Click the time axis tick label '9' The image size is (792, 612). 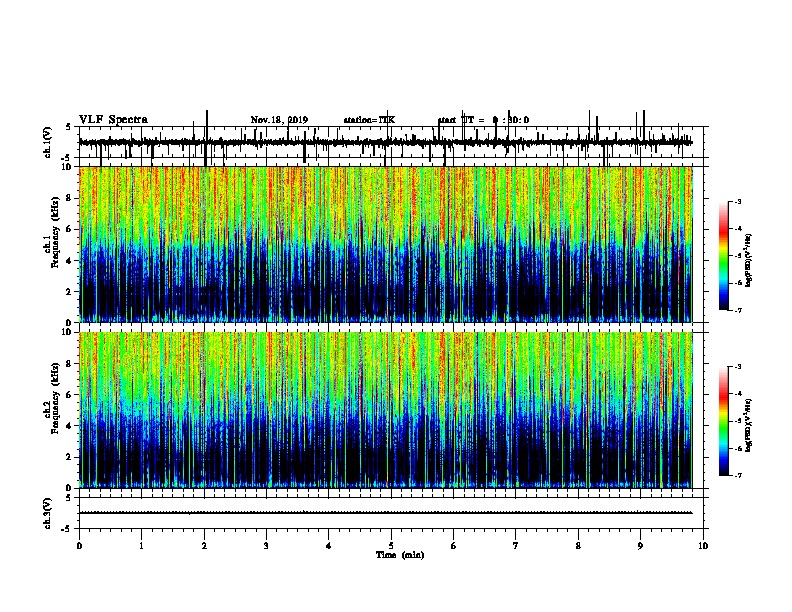(640, 546)
